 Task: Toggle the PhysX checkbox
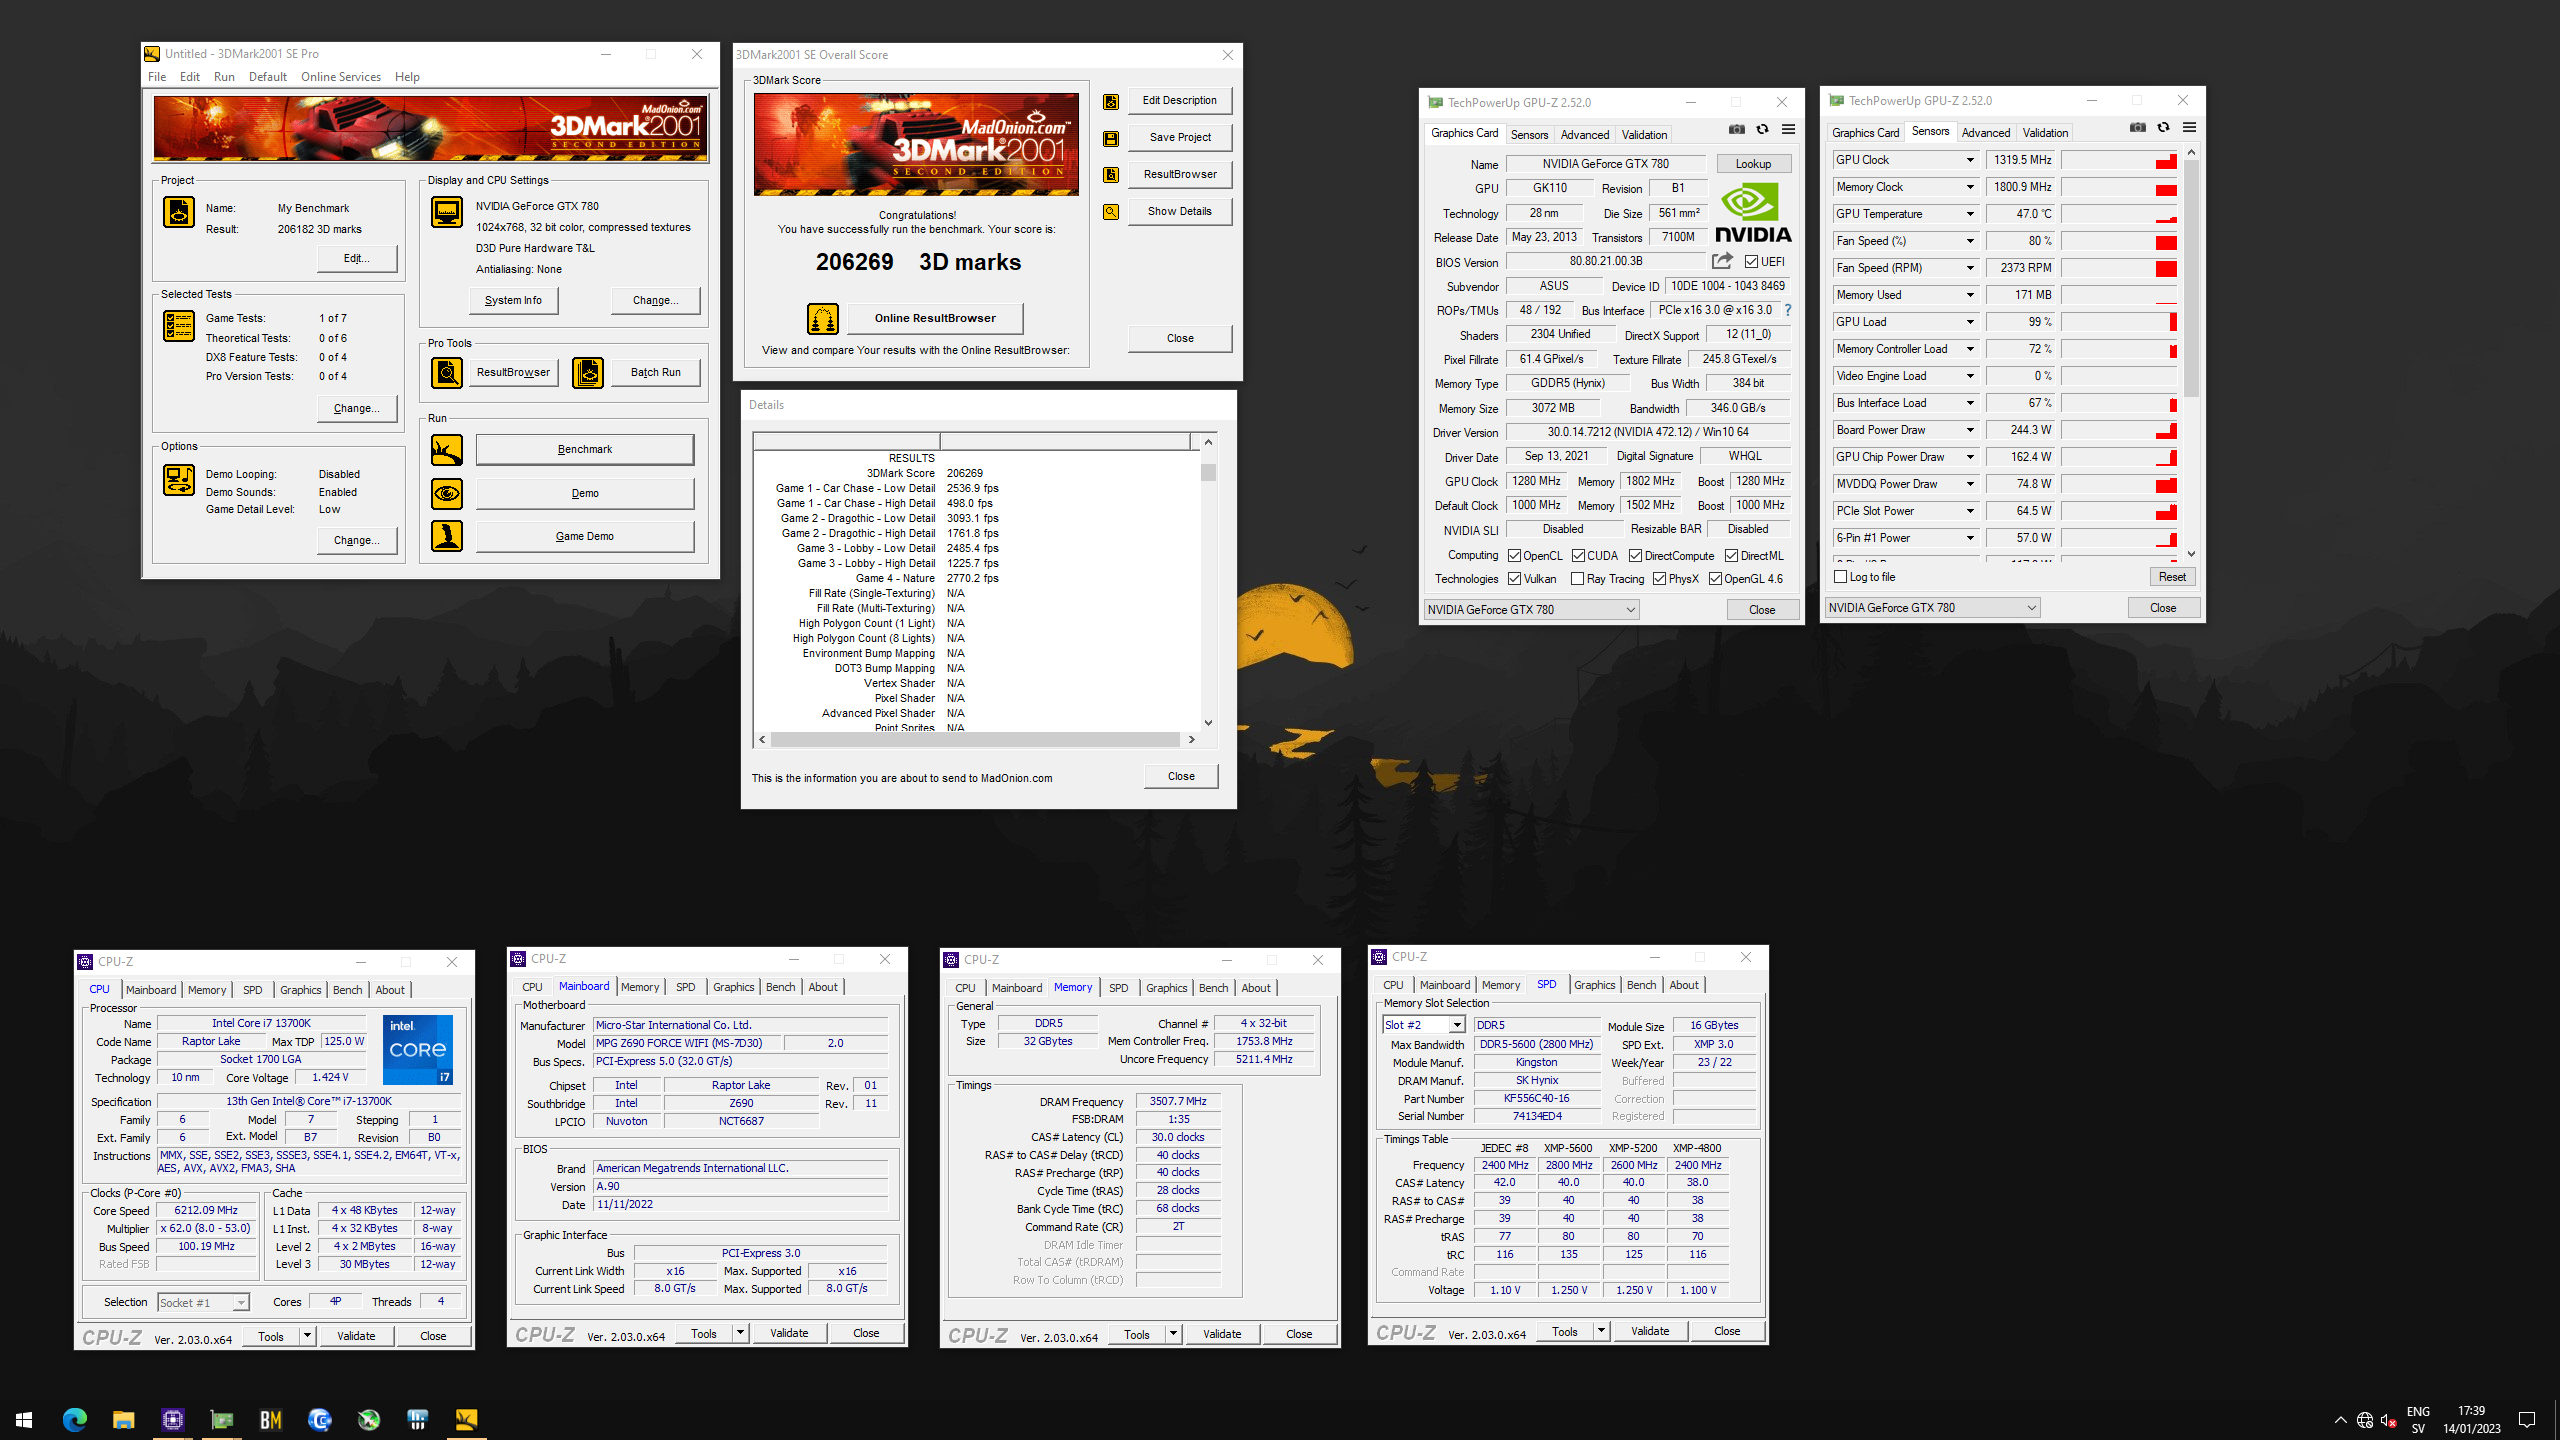[x=1660, y=579]
